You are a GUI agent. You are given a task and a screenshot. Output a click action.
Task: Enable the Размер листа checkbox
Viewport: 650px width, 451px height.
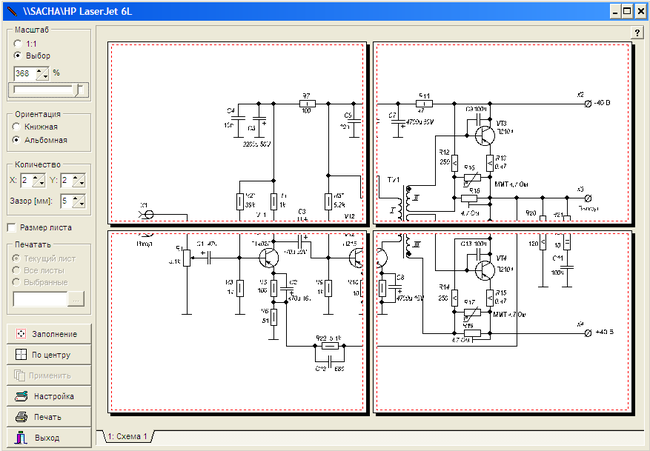point(12,227)
